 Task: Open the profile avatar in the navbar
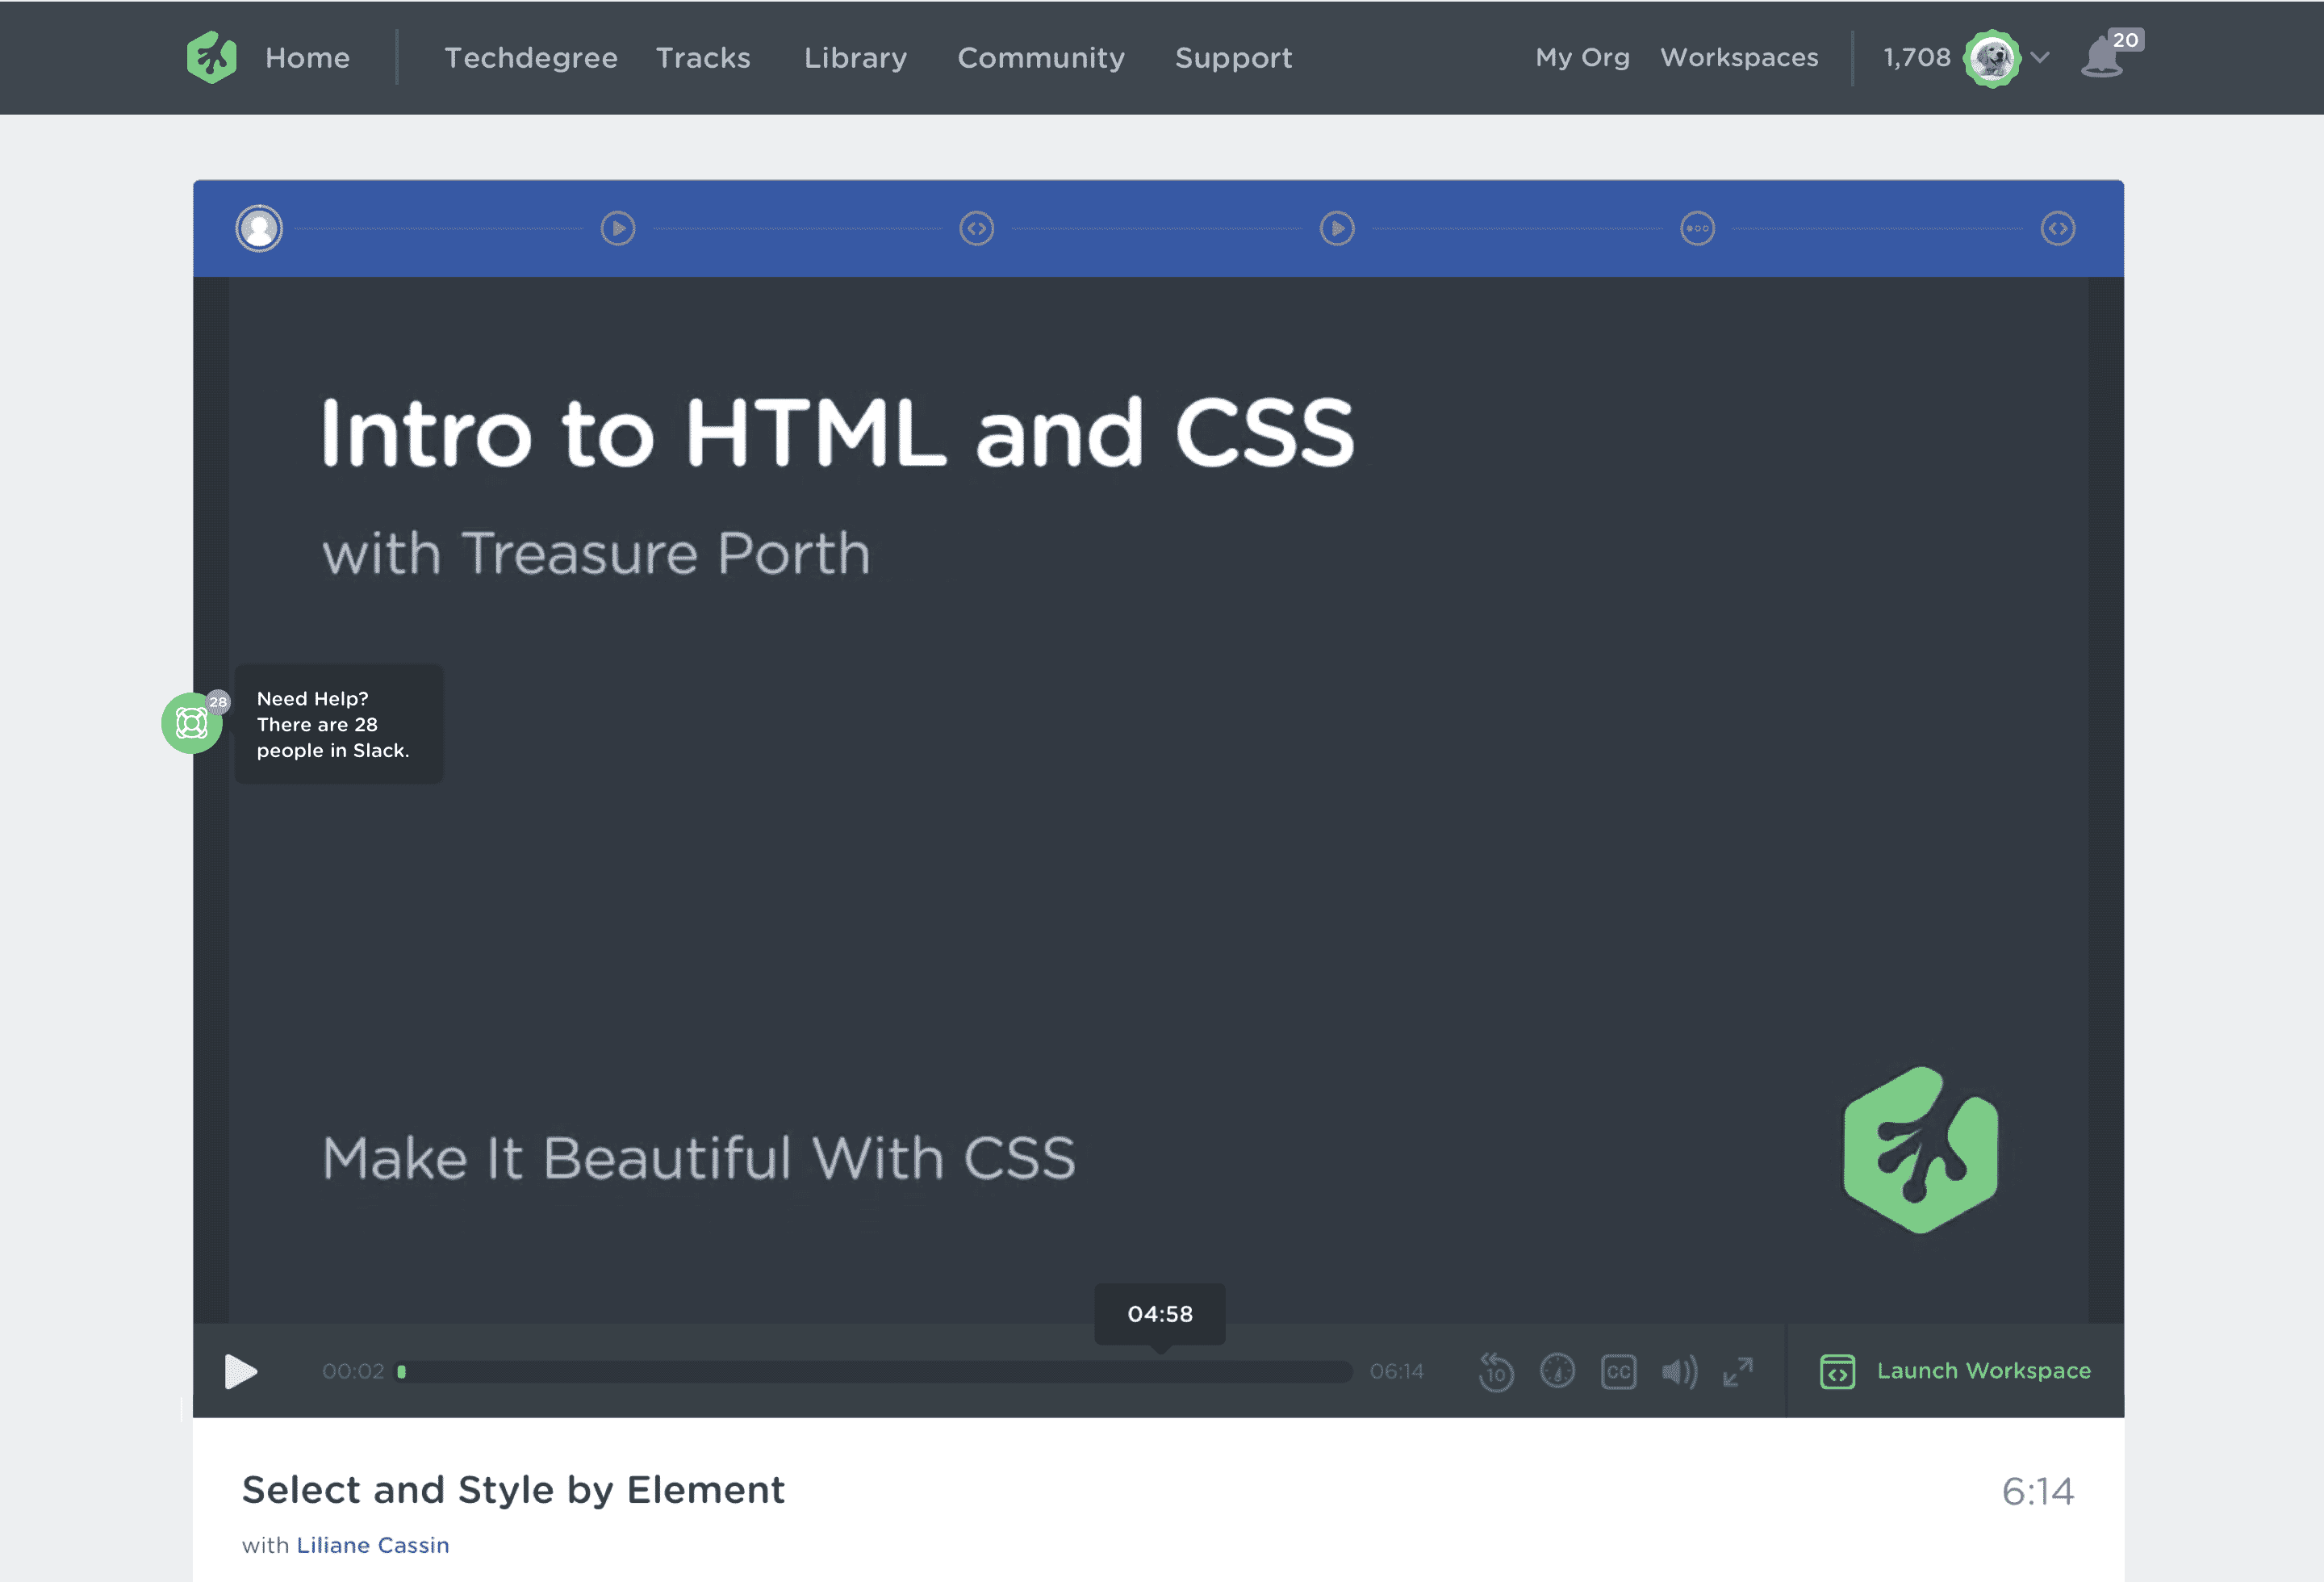[x=1992, y=58]
